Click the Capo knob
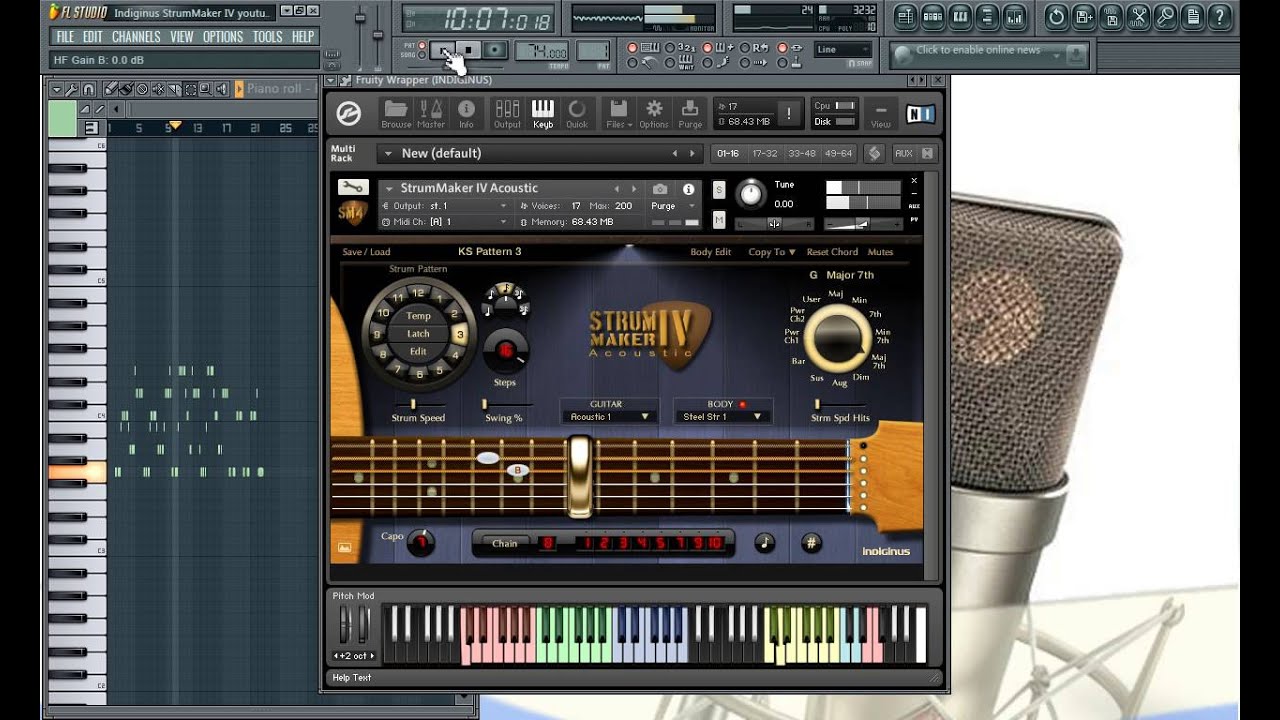The width and height of the screenshot is (1280, 720). [421, 543]
